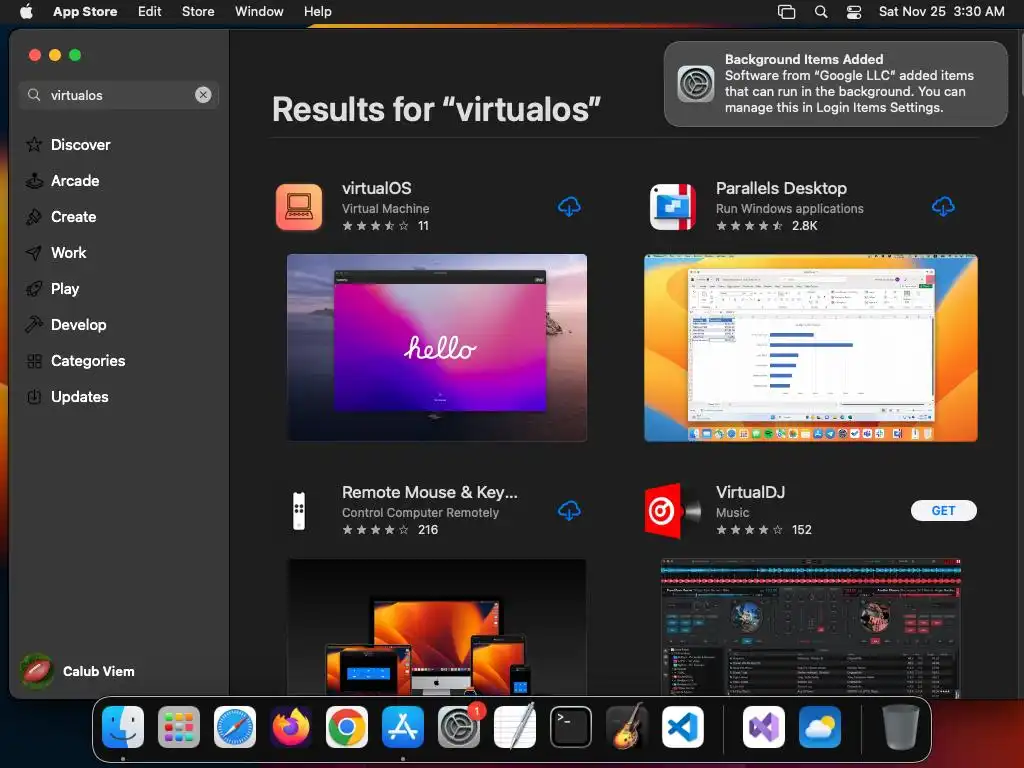1024x768 pixels.
Task: Open Control Center in the menu bar
Action: click(854, 11)
